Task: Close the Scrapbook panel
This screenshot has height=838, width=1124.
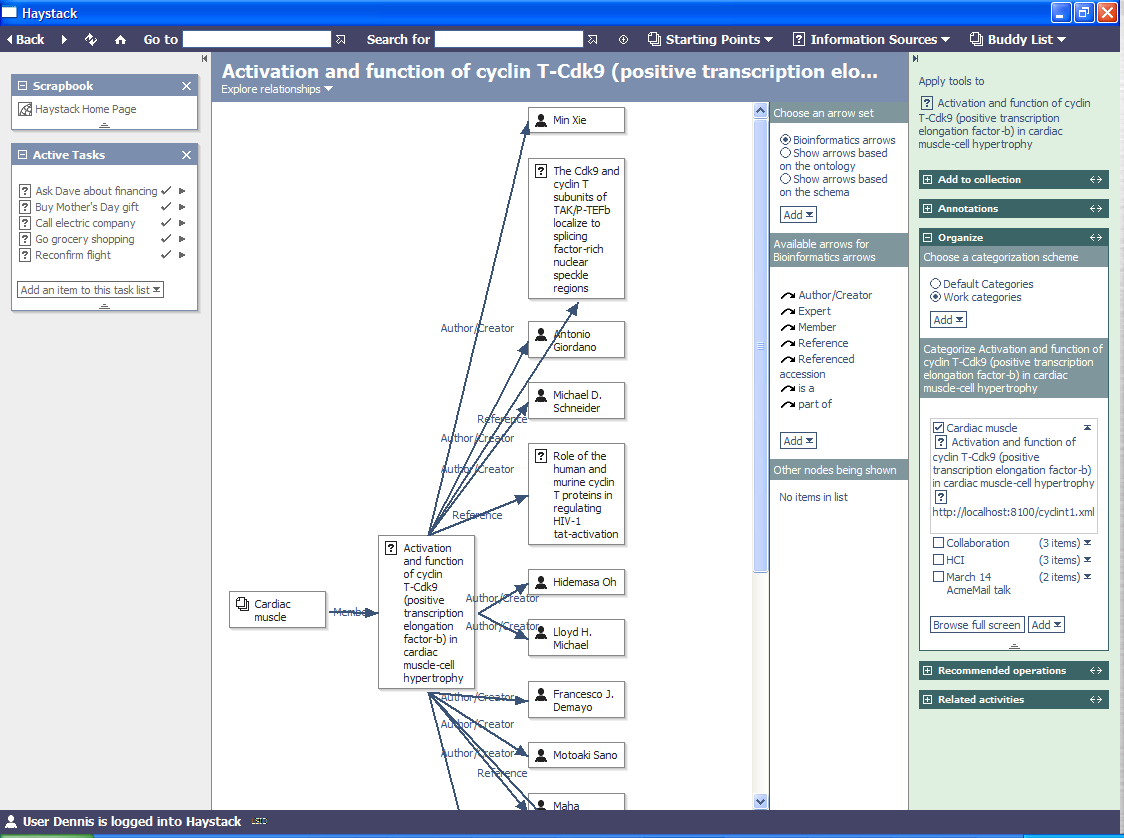Action: 186,87
